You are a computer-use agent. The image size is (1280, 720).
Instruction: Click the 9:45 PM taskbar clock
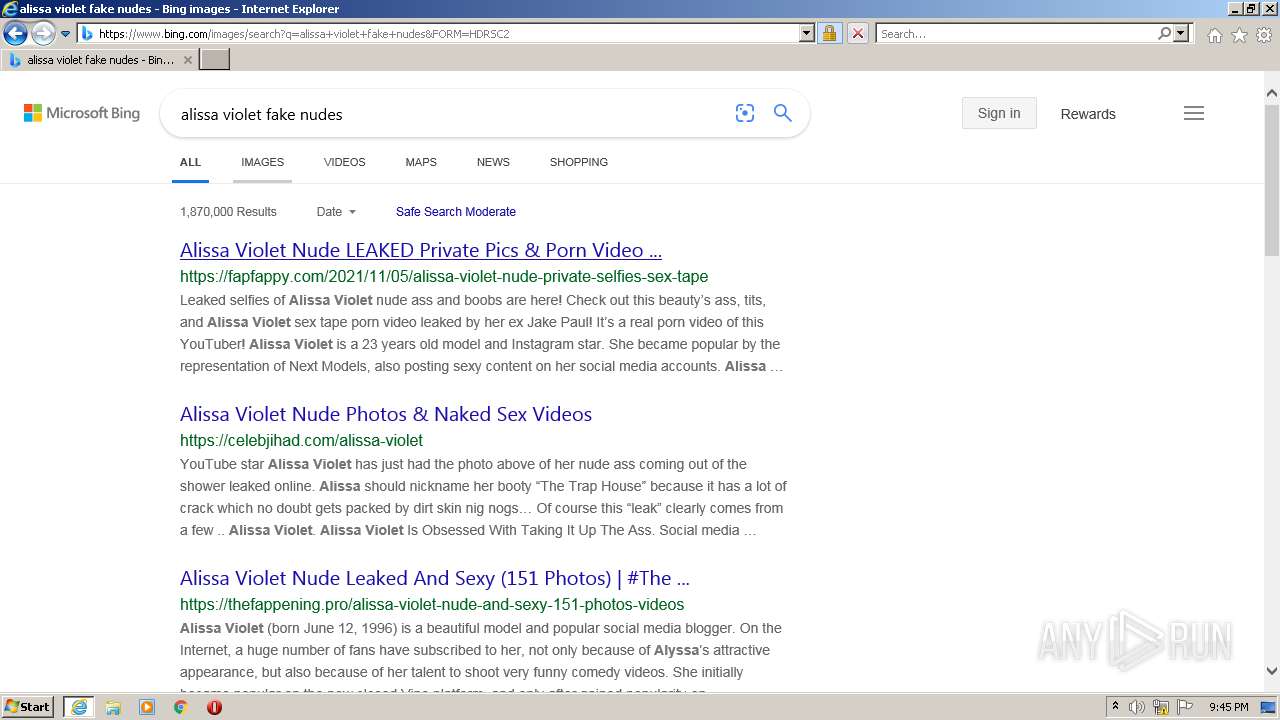[x=1228, y=707]
